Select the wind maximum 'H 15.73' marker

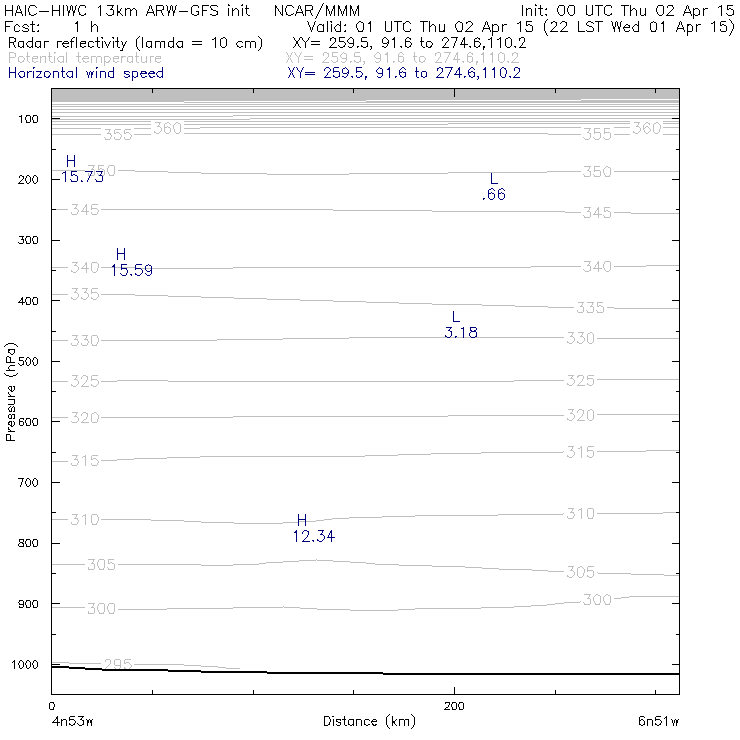point(82,169)
